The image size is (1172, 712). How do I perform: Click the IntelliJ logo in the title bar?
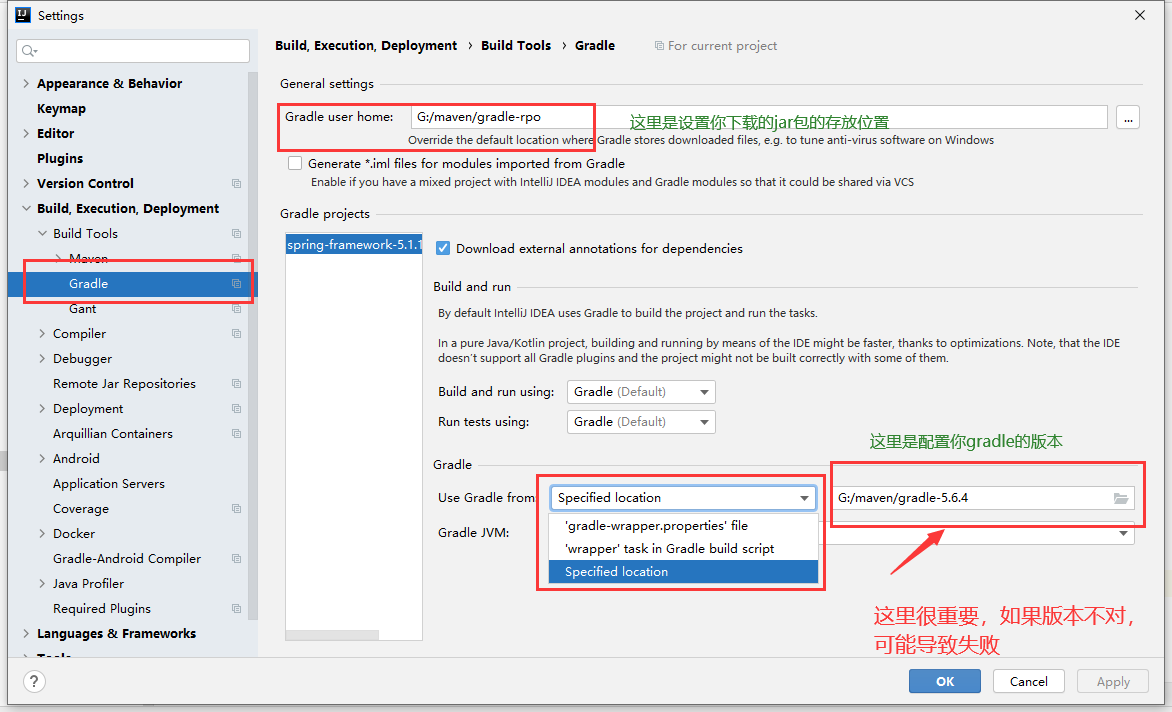pos(23,15)
